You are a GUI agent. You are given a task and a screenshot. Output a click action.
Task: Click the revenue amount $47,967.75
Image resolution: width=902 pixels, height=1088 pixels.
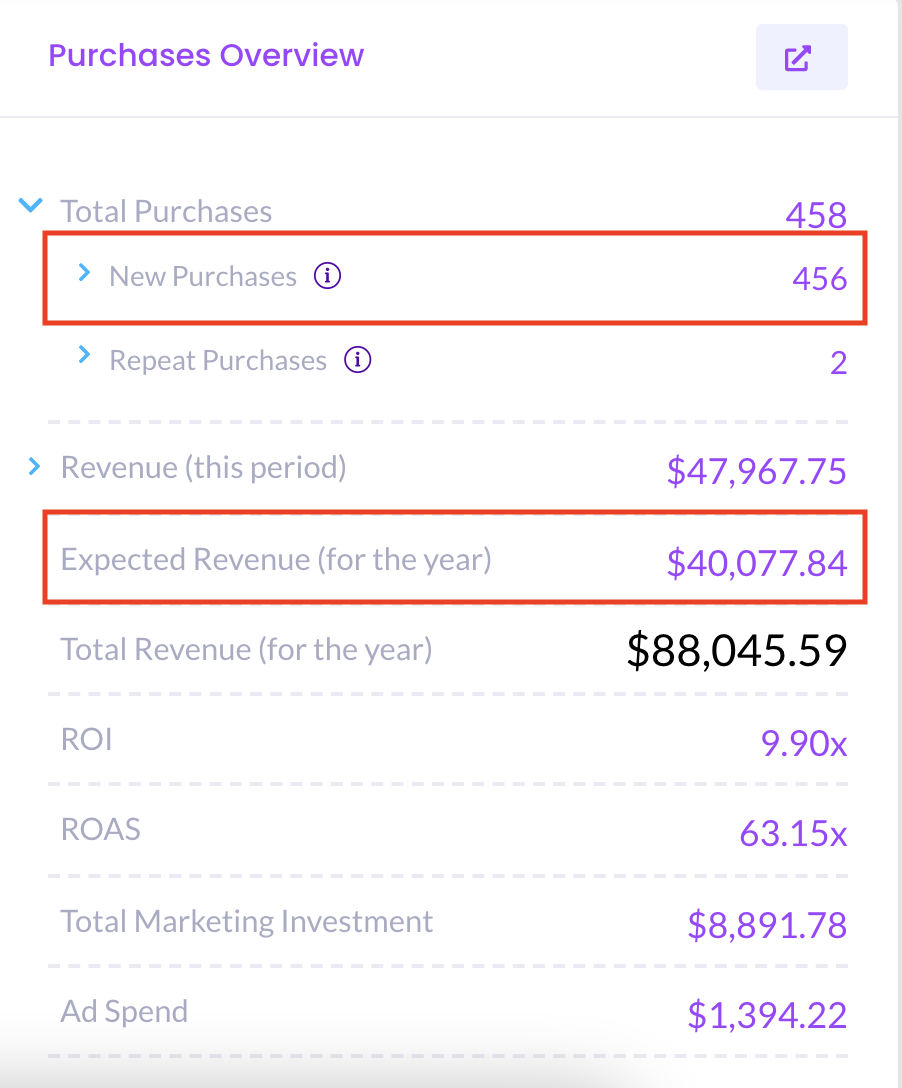click(x=756, y=470)
